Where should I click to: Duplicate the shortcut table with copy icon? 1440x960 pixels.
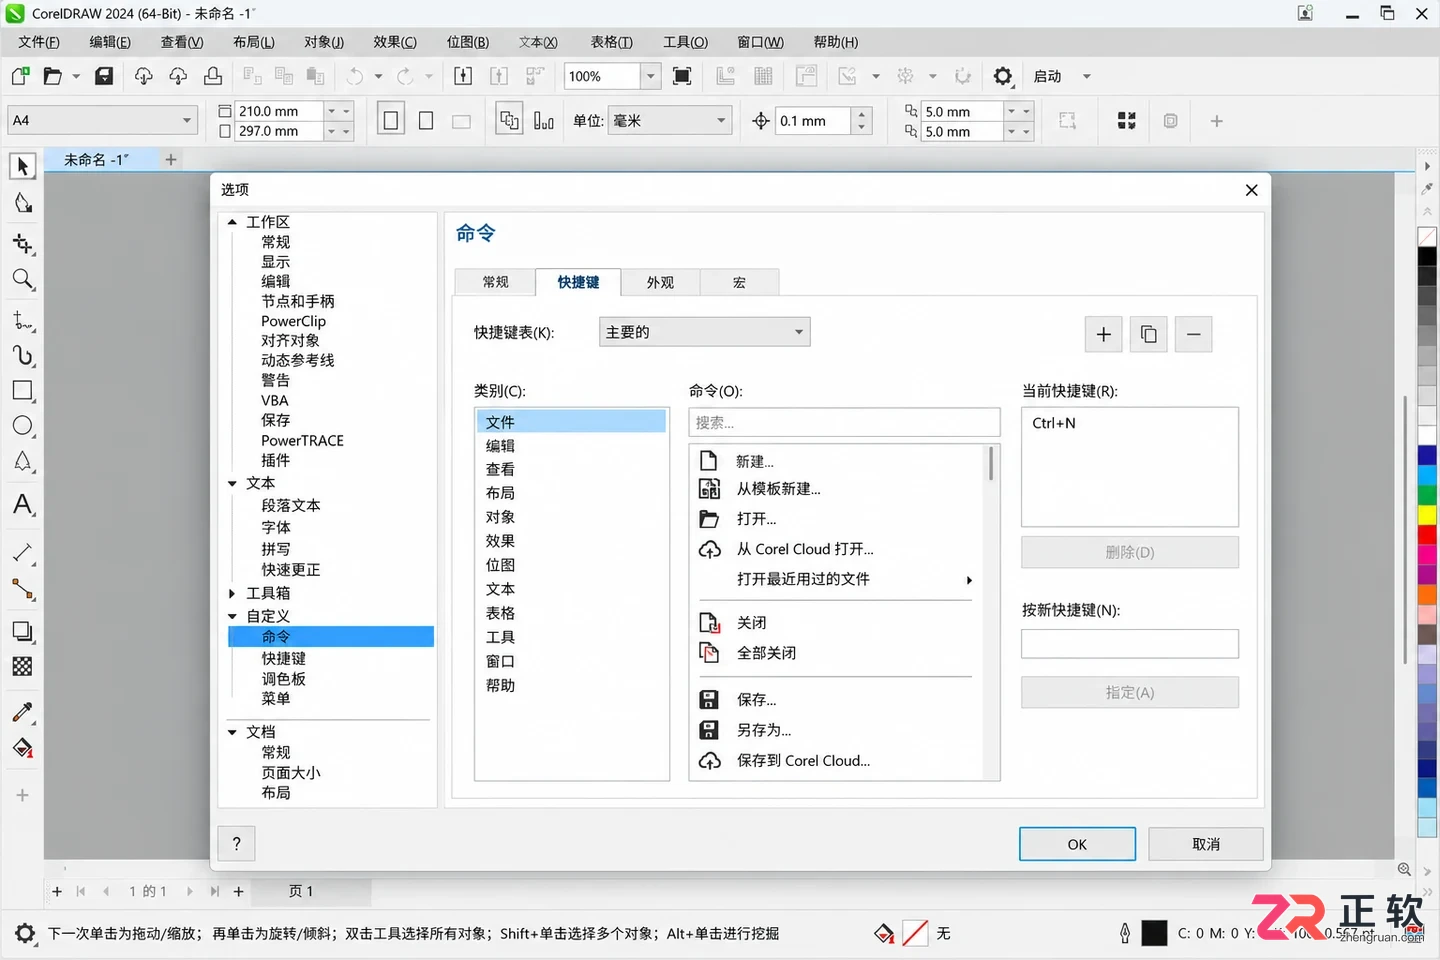[1149, 334]
